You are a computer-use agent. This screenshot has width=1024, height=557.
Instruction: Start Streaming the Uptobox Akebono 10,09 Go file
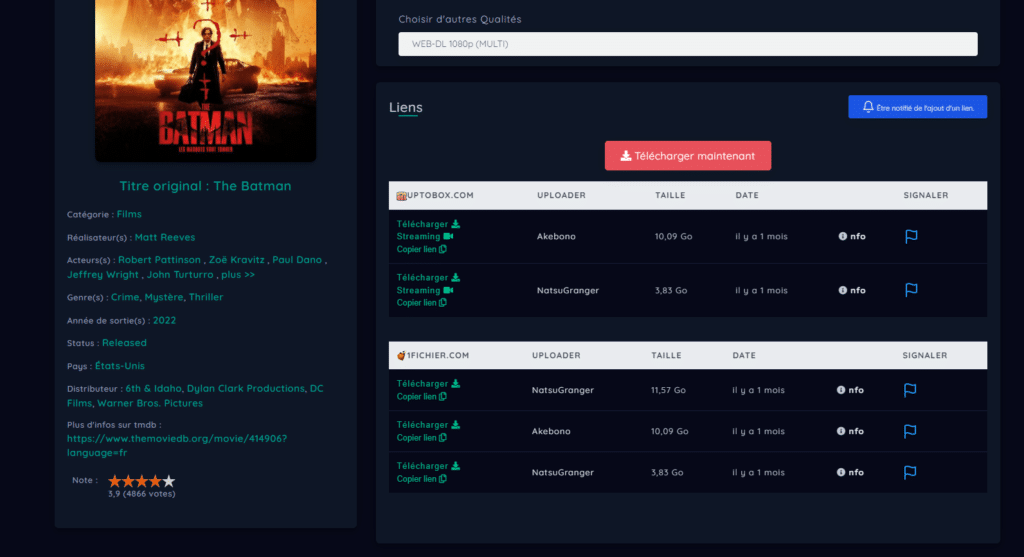point(424,236)
